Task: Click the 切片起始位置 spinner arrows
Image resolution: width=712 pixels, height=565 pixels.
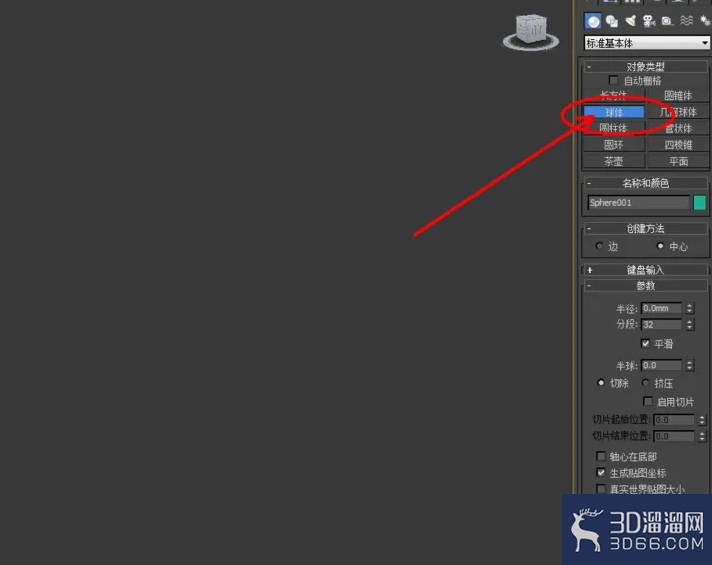Action: (702, 420)
